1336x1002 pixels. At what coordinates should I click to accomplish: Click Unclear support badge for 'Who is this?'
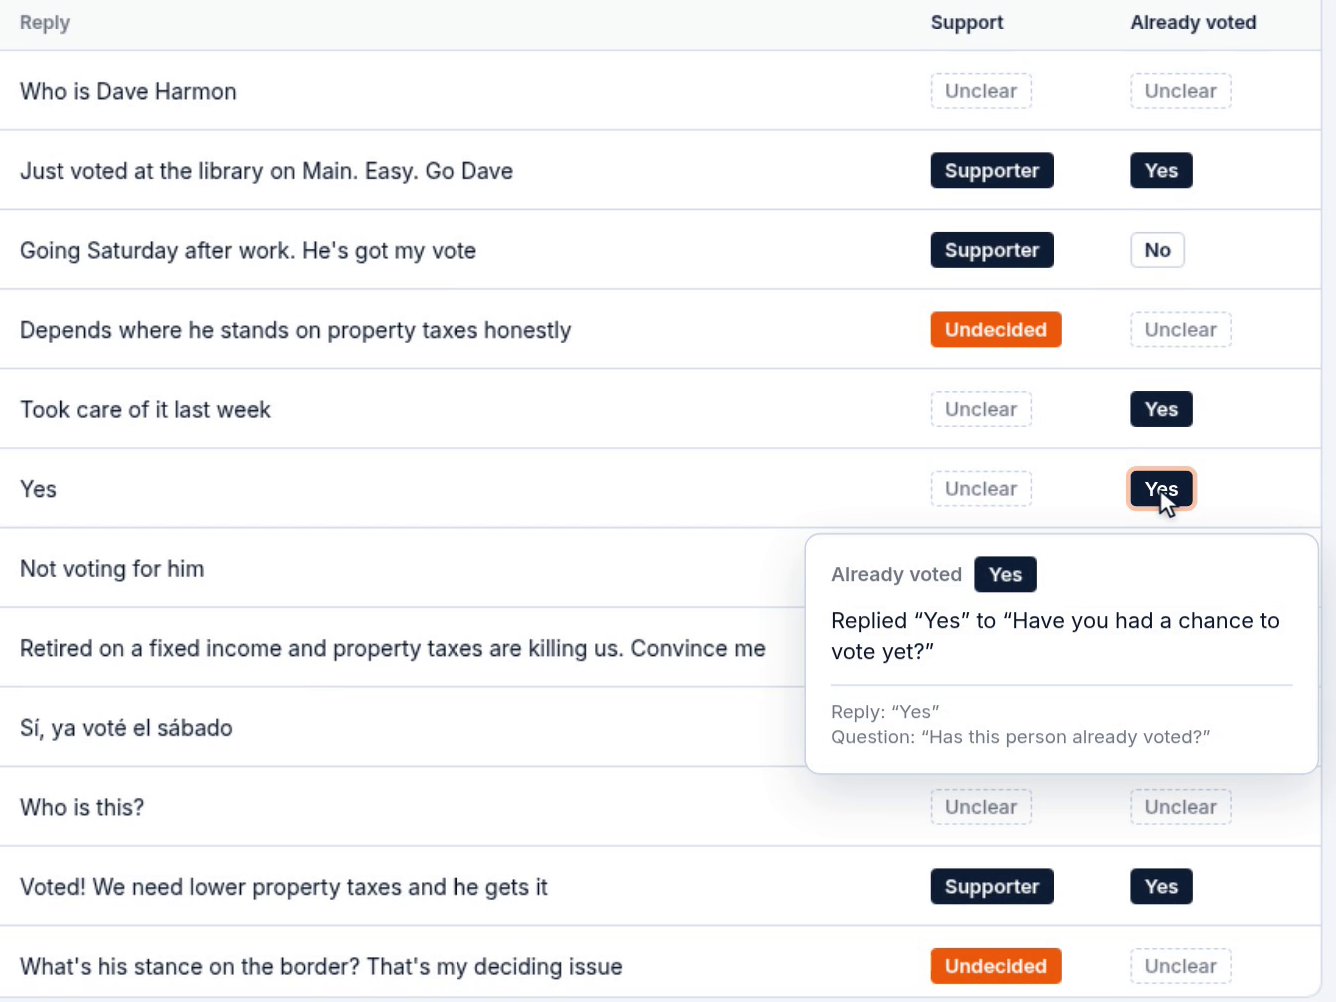click(980, 807)
